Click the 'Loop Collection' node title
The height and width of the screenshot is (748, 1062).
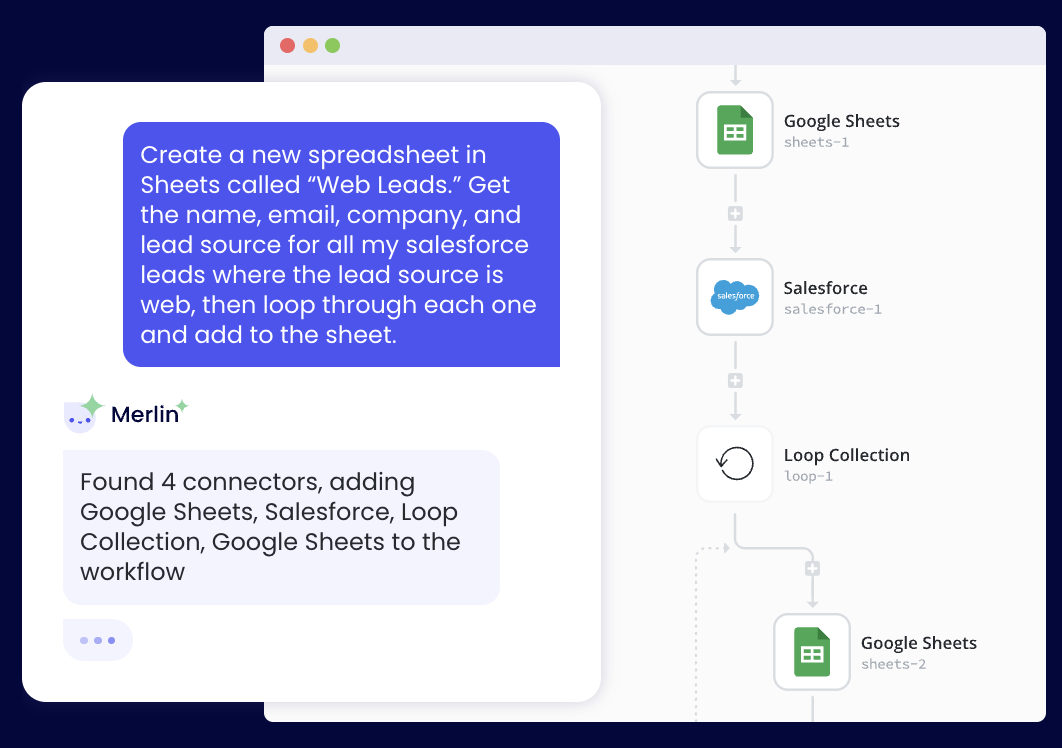tap(847, 455)
